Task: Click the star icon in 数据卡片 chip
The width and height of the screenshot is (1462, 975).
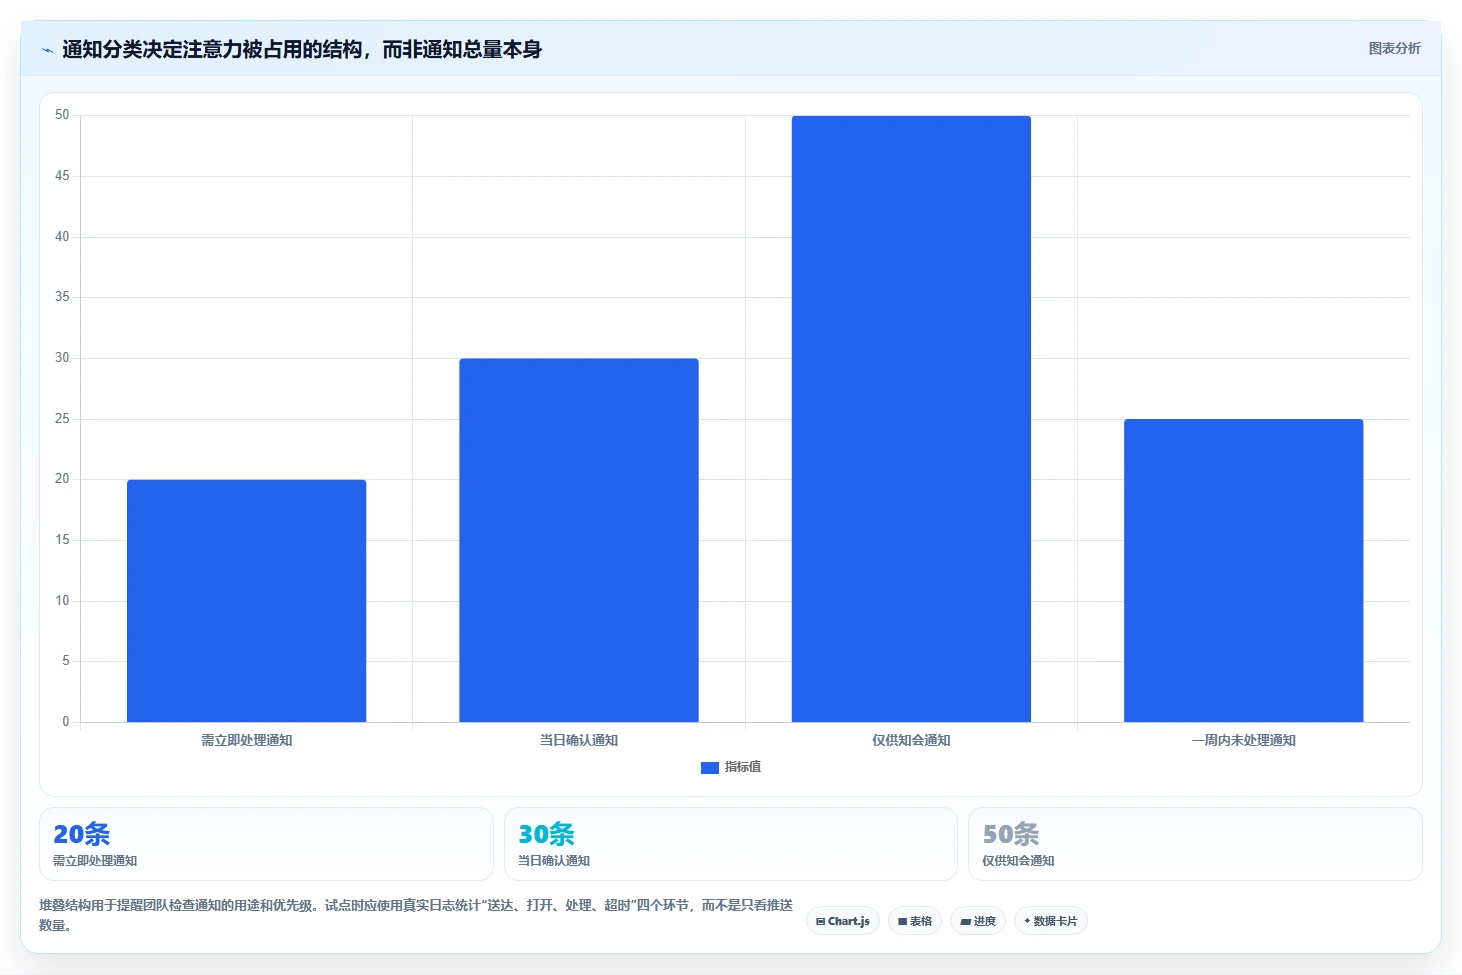Action: click(x=1027, y=921)
